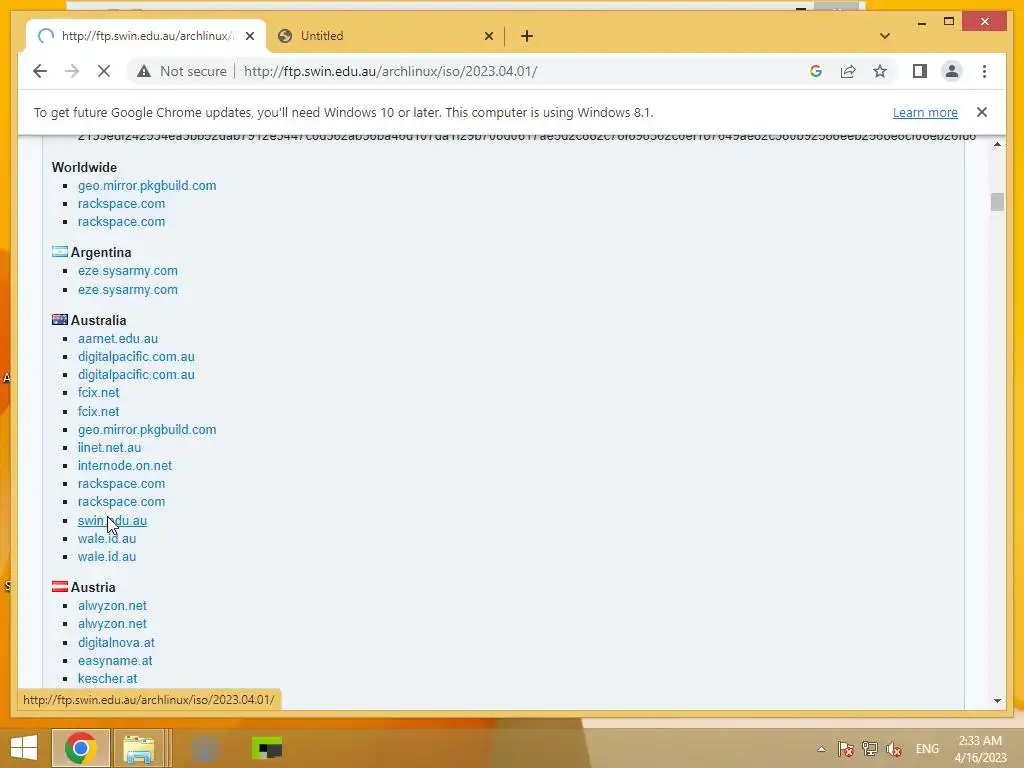Open the Chrome side panel
This screenshot has height=768, width=1024.
pyautogui.click(x=920, y=71)
